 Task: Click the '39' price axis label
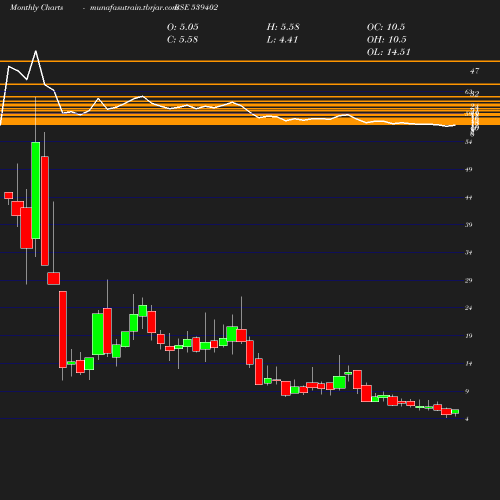(469, 225)
